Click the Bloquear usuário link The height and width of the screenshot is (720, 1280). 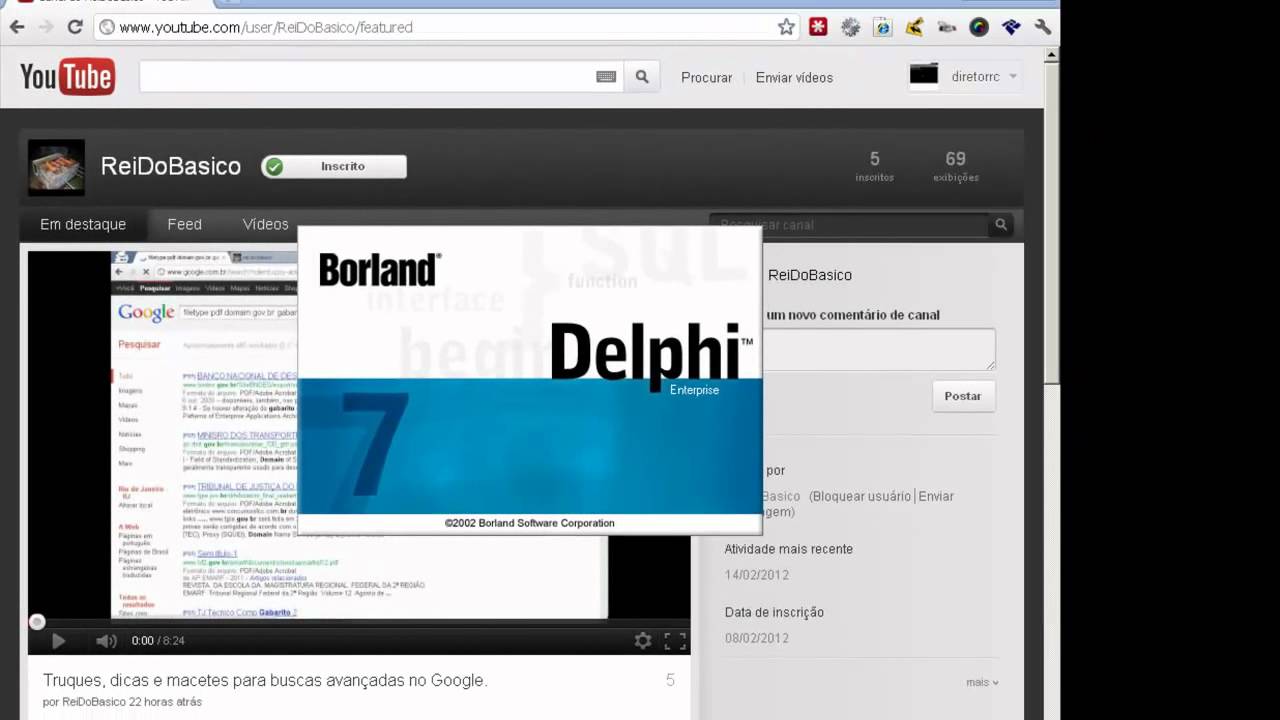point(861,496)
